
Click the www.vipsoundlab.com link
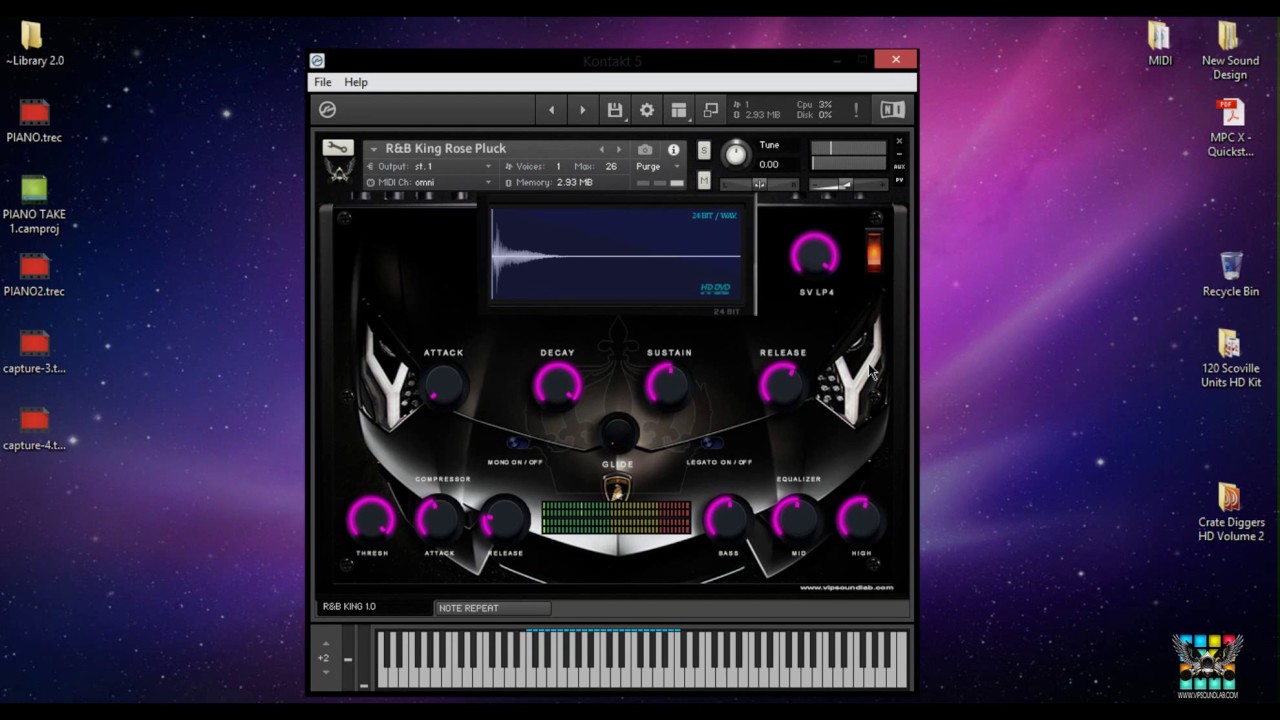click(x=847, y=588)
